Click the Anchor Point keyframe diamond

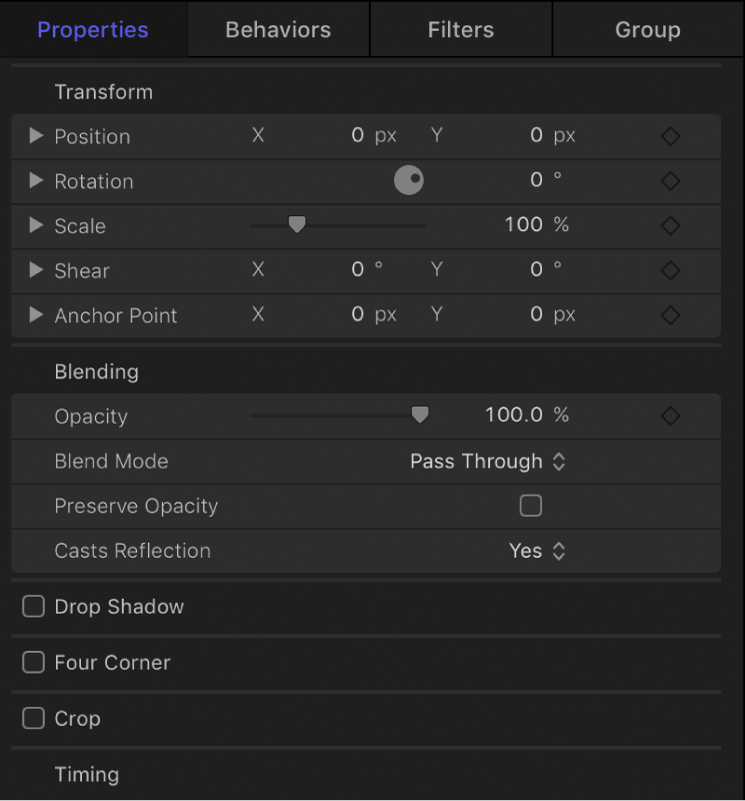(670, 315)
